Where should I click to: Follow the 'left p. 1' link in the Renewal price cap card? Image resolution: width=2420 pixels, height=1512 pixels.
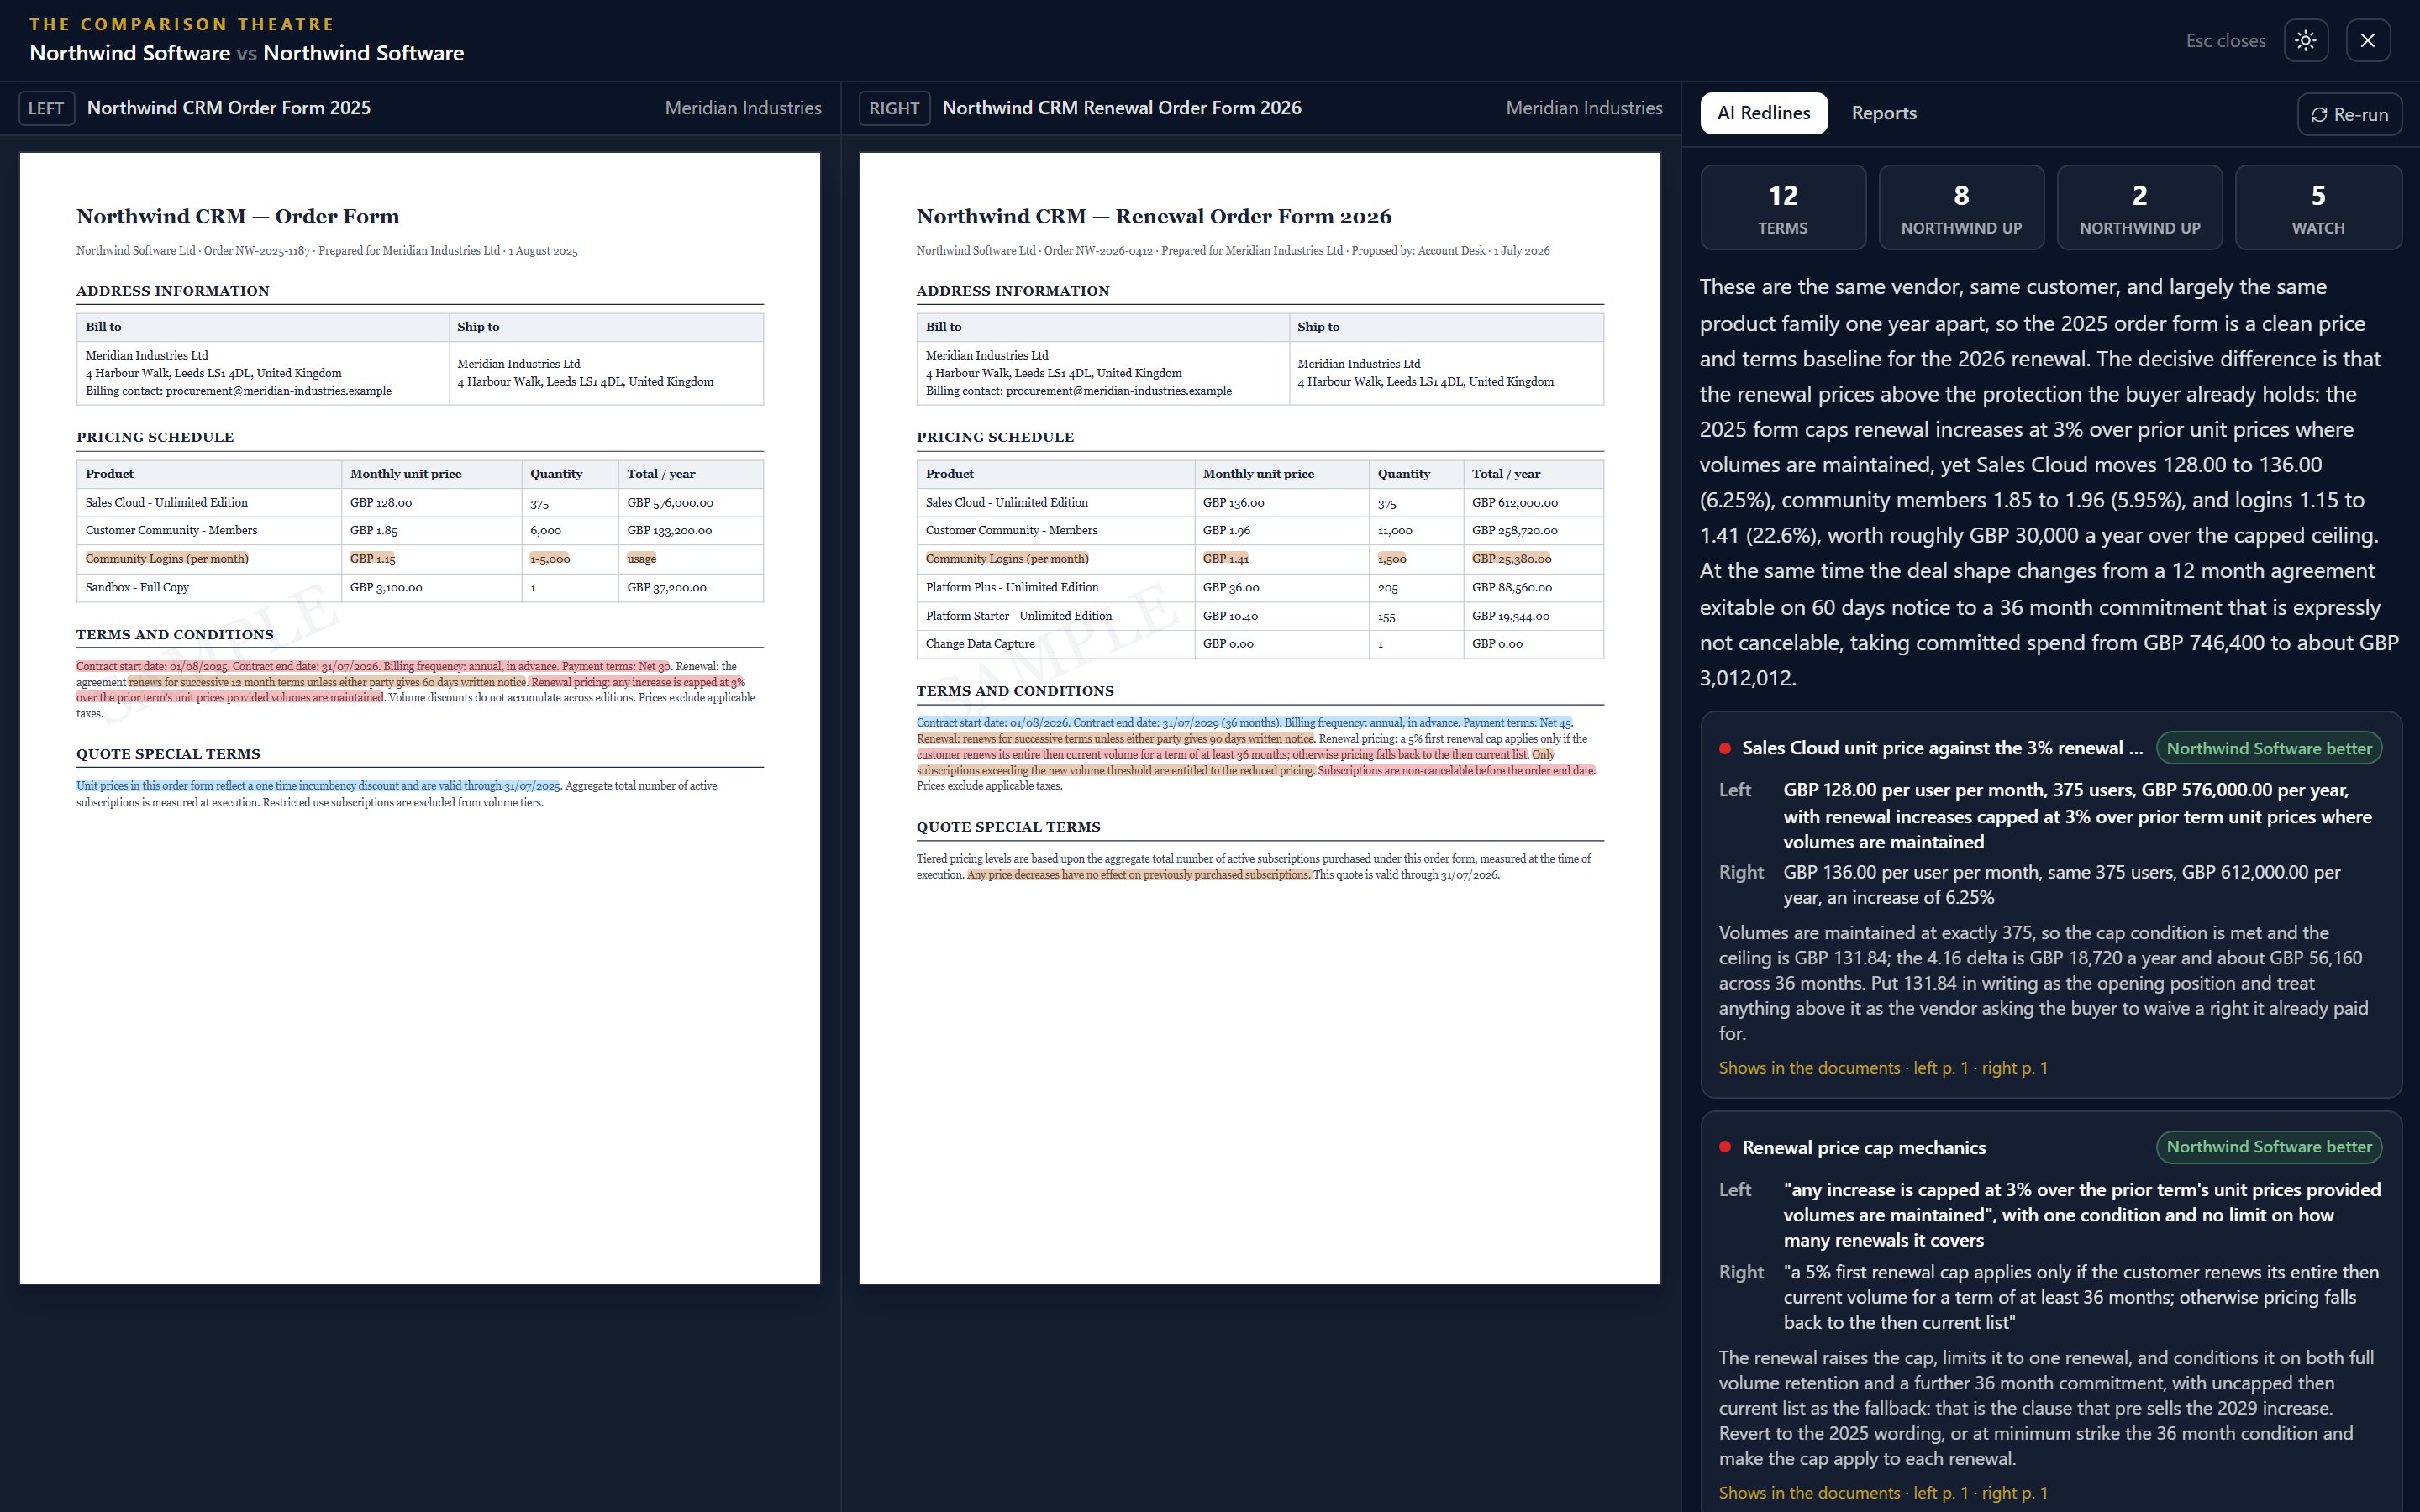coord(1940,1493)
